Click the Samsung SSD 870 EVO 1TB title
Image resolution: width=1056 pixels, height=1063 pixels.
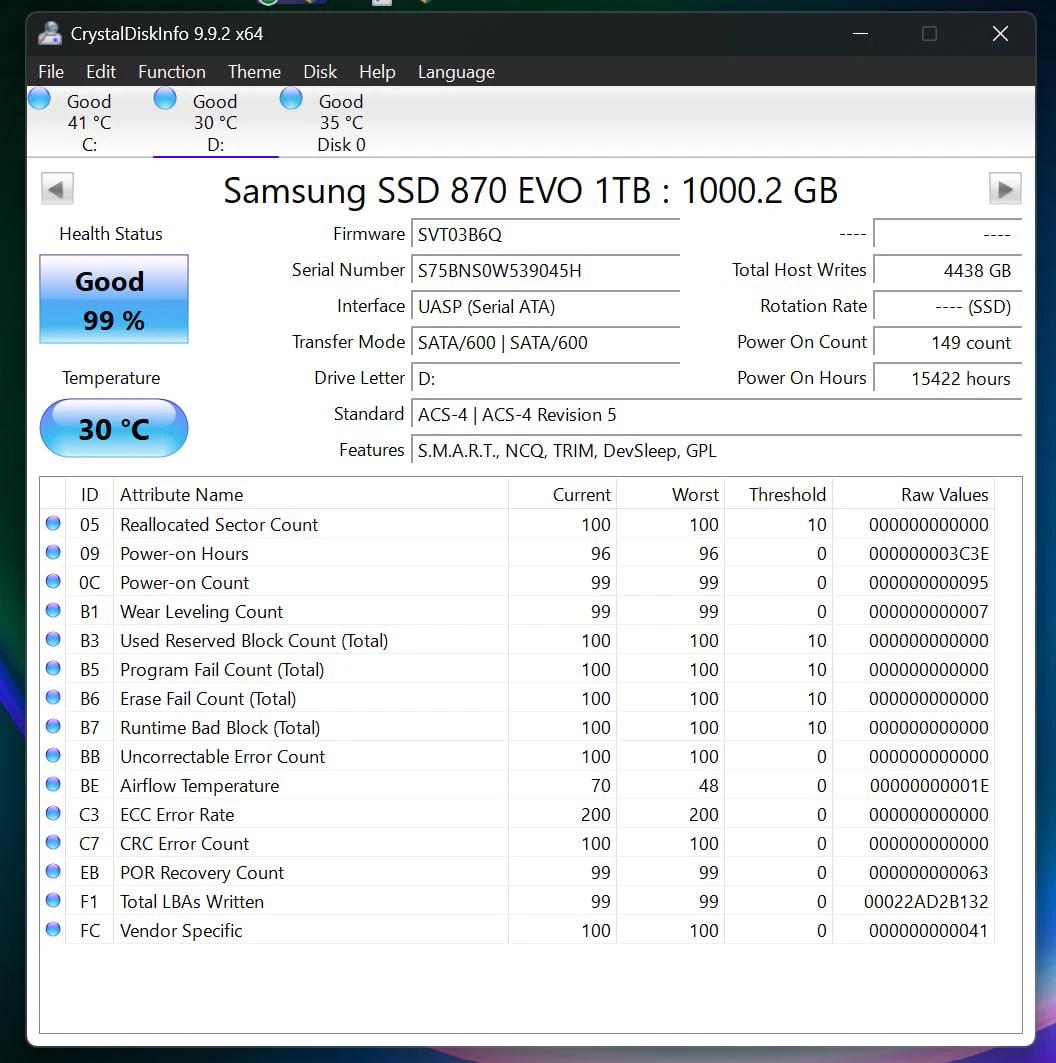[531, 190]
